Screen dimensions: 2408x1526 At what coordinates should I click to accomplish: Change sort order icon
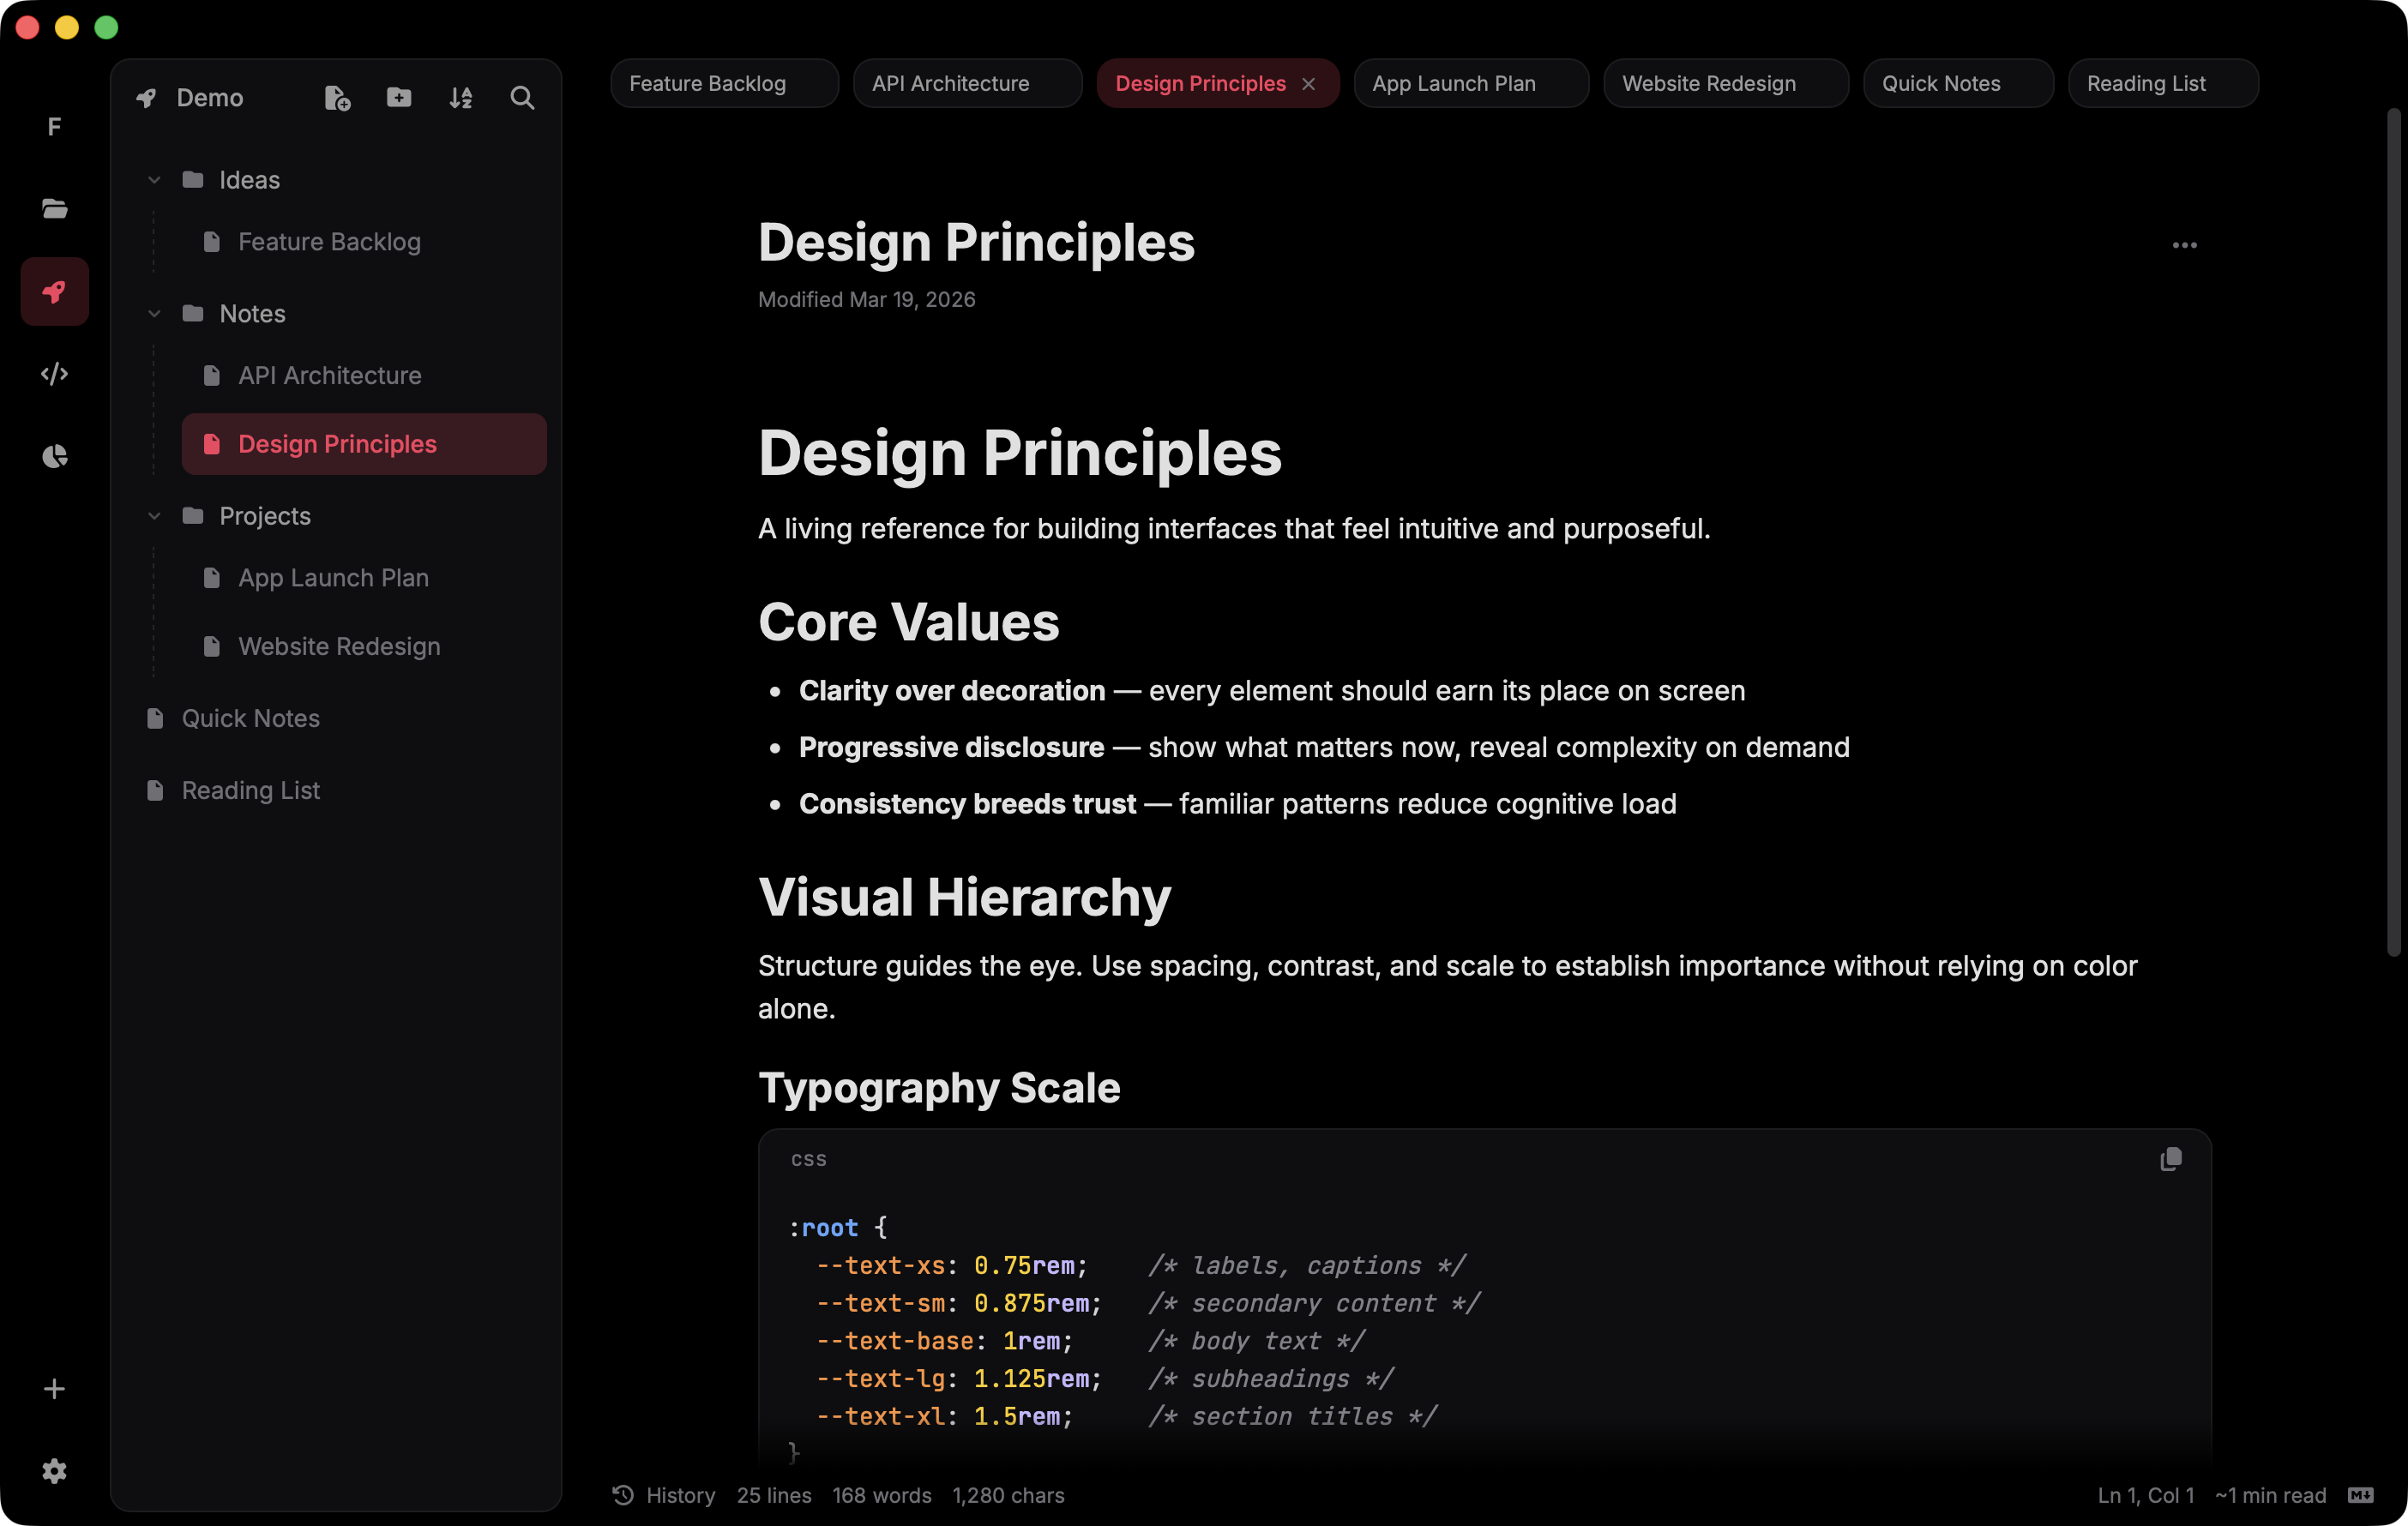pos(461,98)
